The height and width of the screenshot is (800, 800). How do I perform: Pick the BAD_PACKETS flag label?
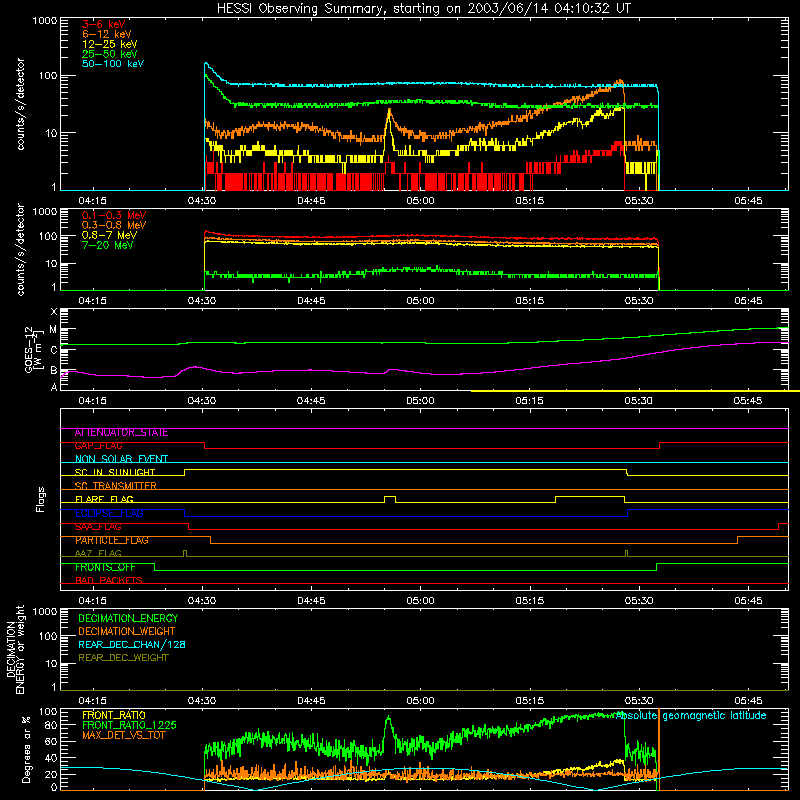point(109,581)
